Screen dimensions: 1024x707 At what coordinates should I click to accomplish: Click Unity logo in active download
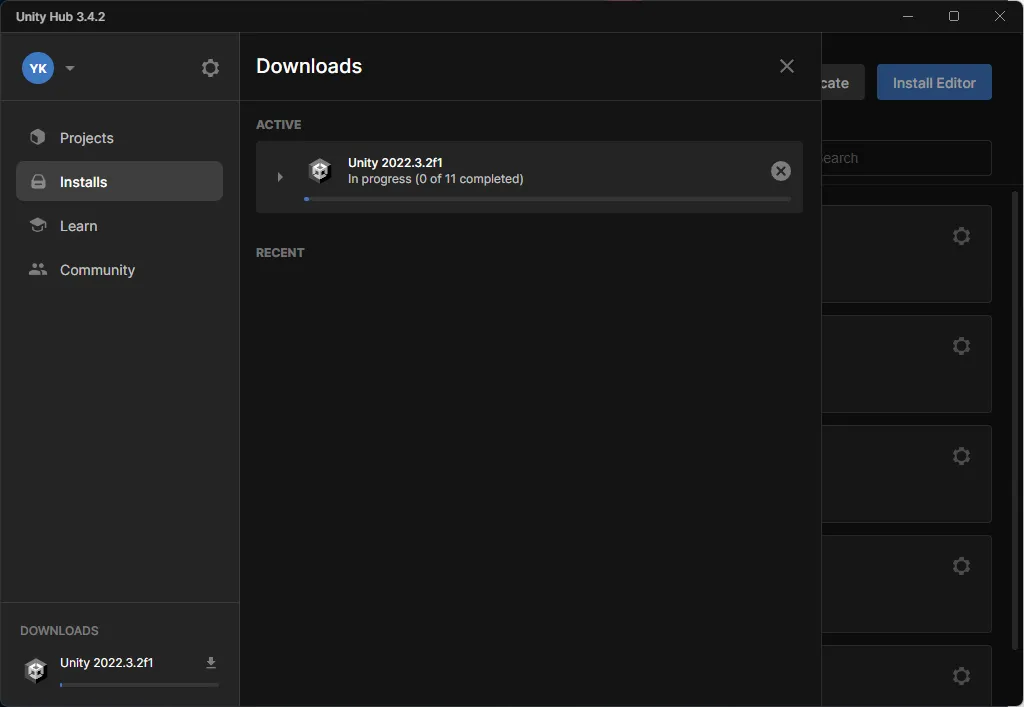[320, 171]
